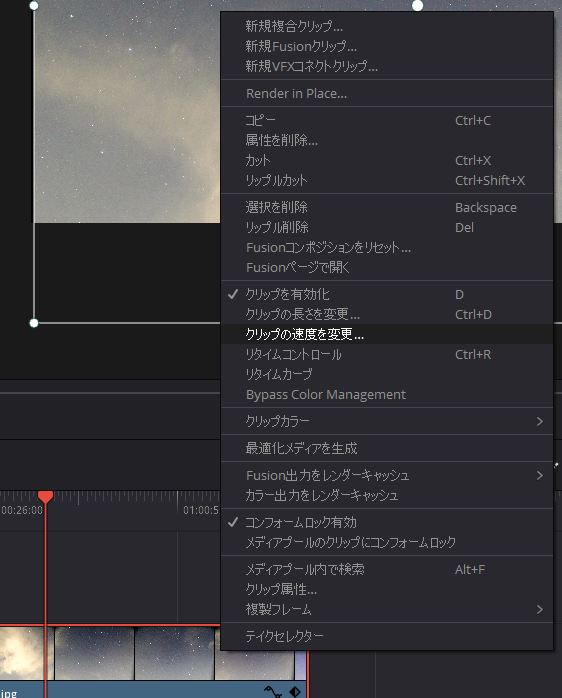Toggle コンフォームロック有効 checked item
The image size is (562, 698).
click(387, 522)
